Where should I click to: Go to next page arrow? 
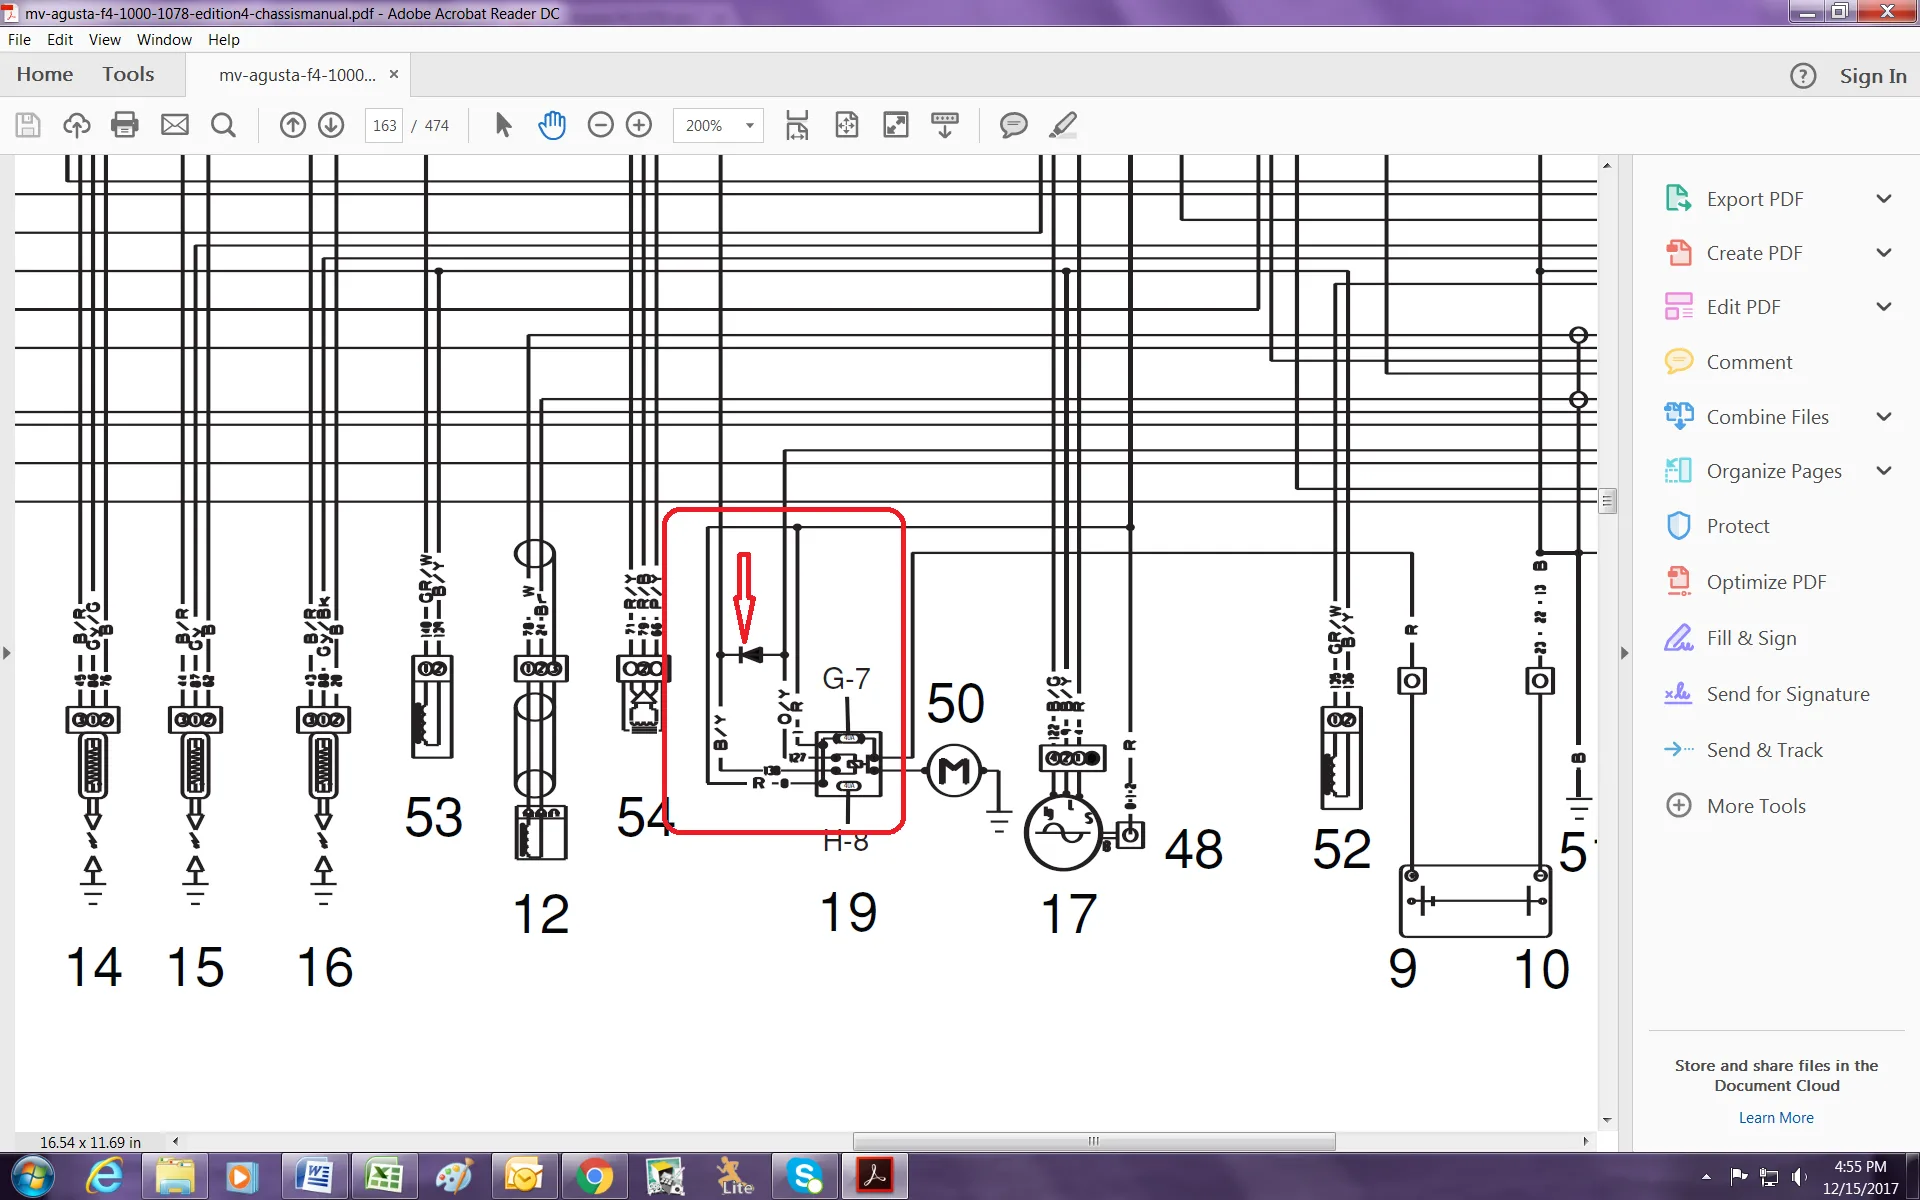pyautogui.click(x=331, y=125)
